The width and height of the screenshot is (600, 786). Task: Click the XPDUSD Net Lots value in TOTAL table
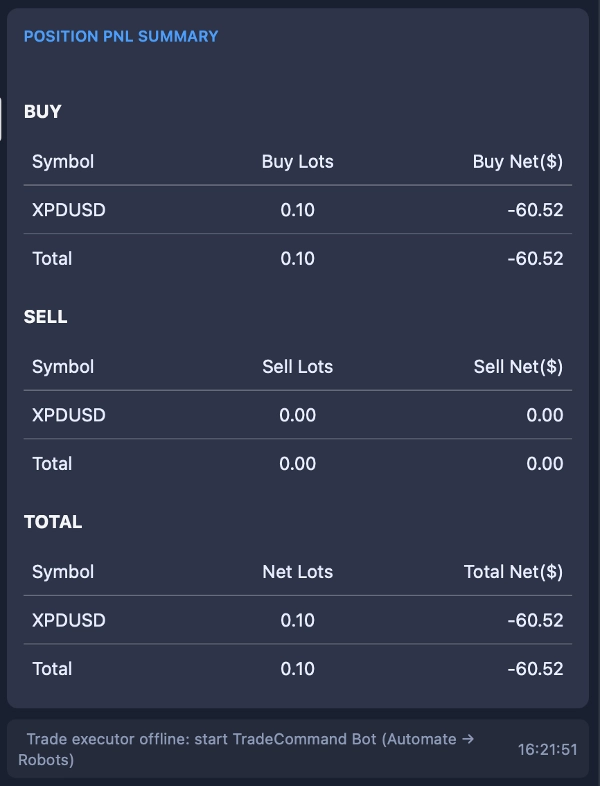click(x=297, y=620)
